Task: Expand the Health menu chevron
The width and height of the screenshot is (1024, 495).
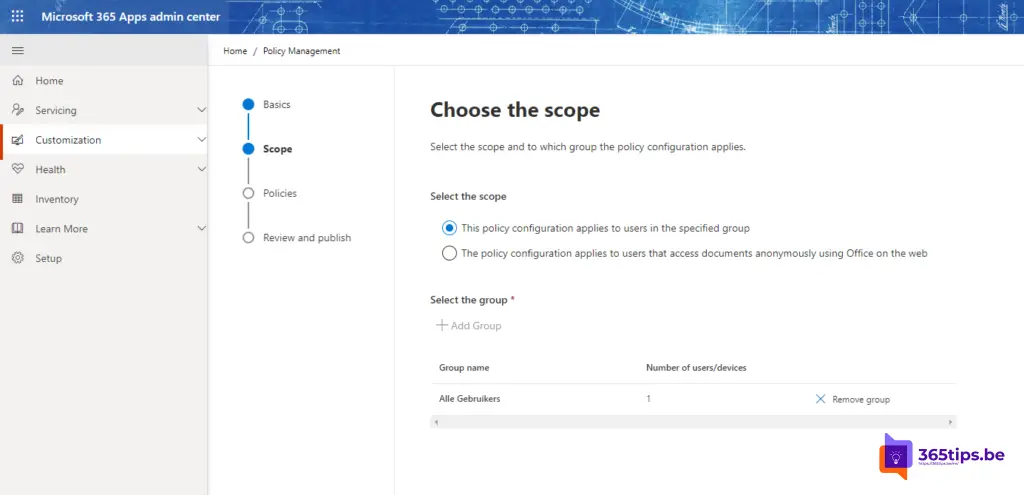Action: (201, 168)
